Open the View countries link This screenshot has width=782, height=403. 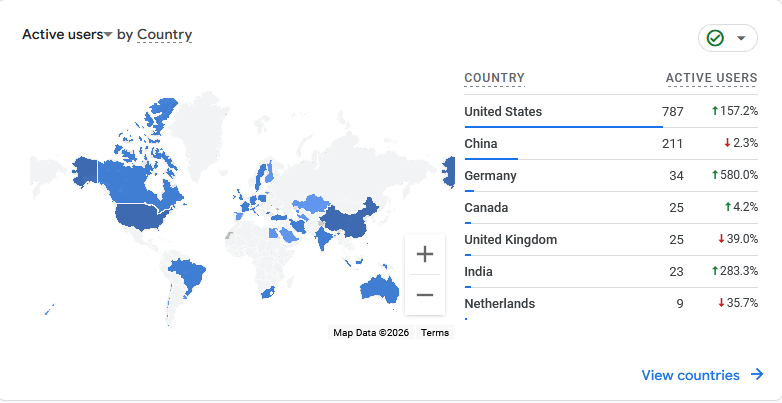(x=690, y=375)
